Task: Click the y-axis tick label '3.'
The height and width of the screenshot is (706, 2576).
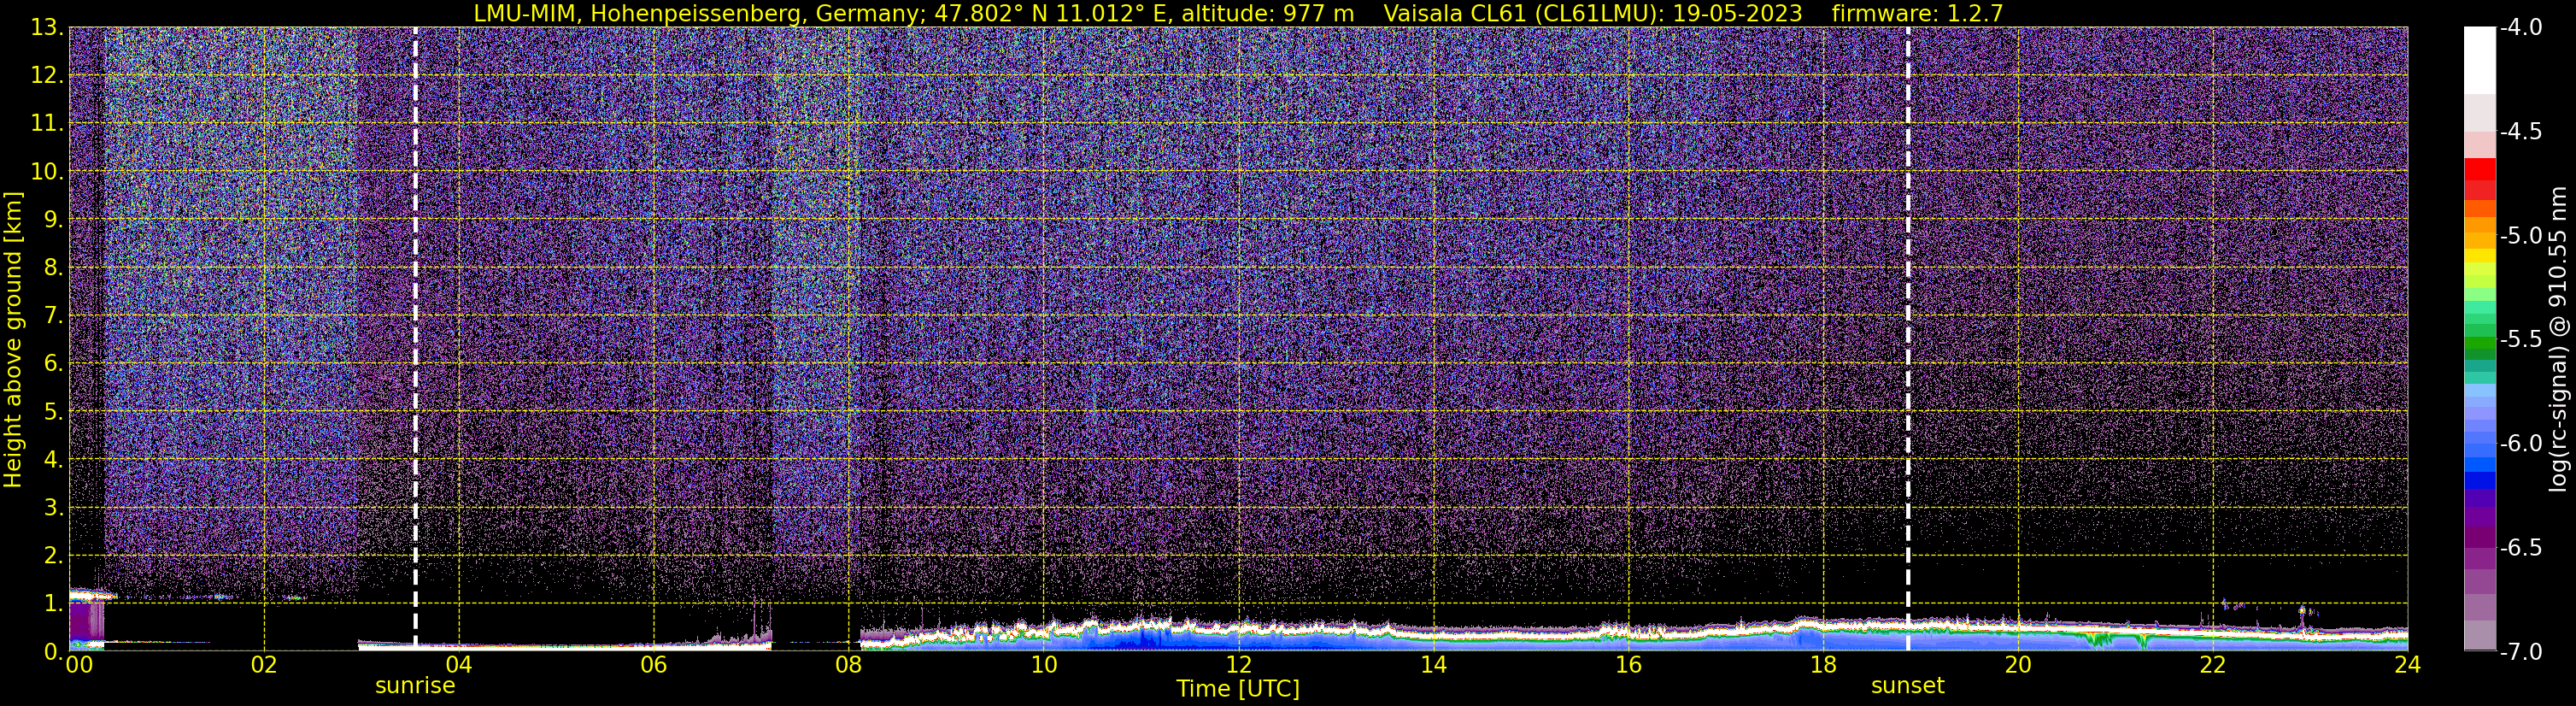Action: pyautogui.click(x=54, y=508)
